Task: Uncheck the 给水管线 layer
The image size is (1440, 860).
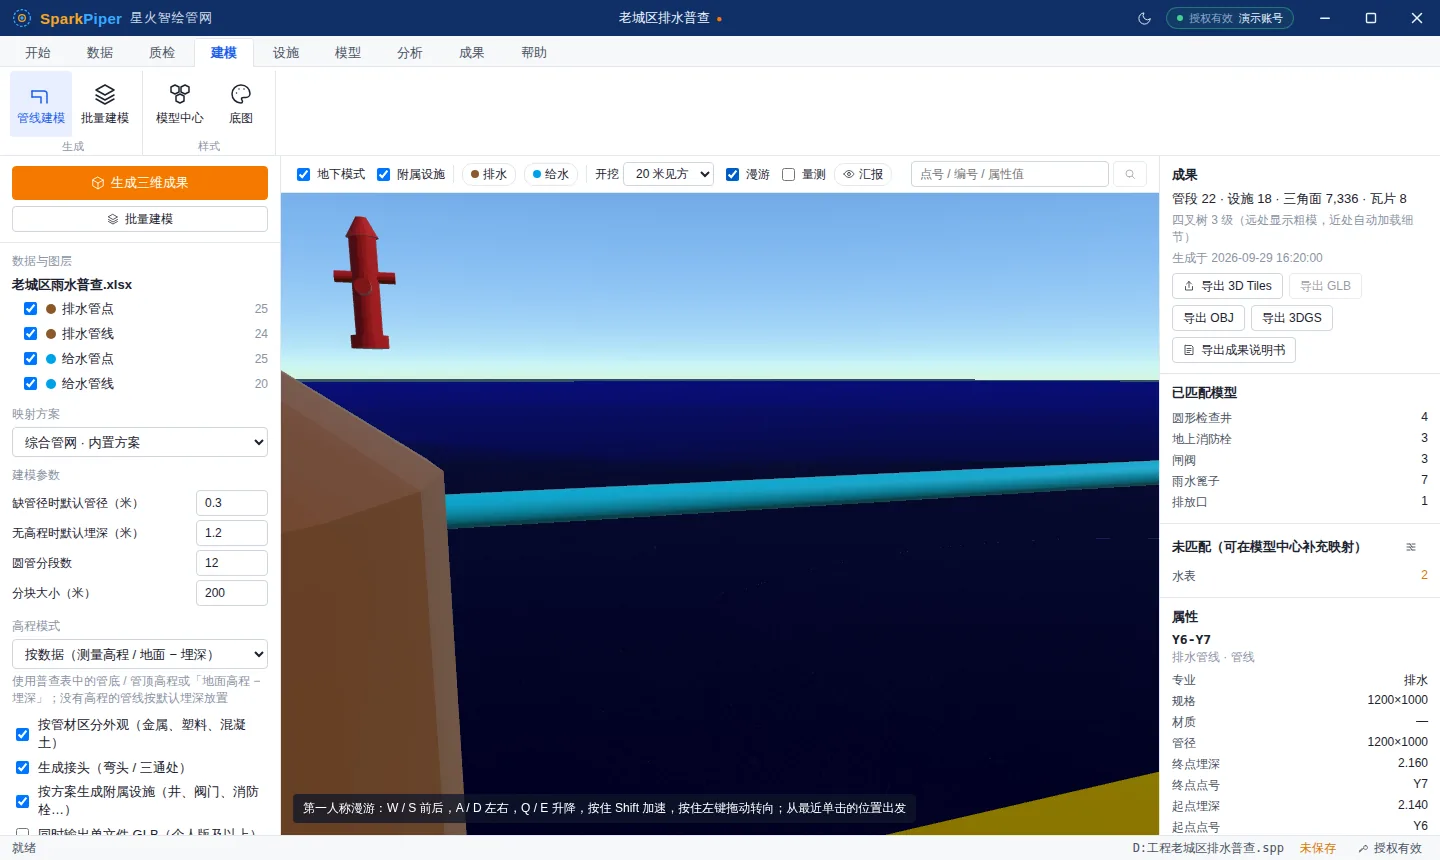Action: click(31, 384)
